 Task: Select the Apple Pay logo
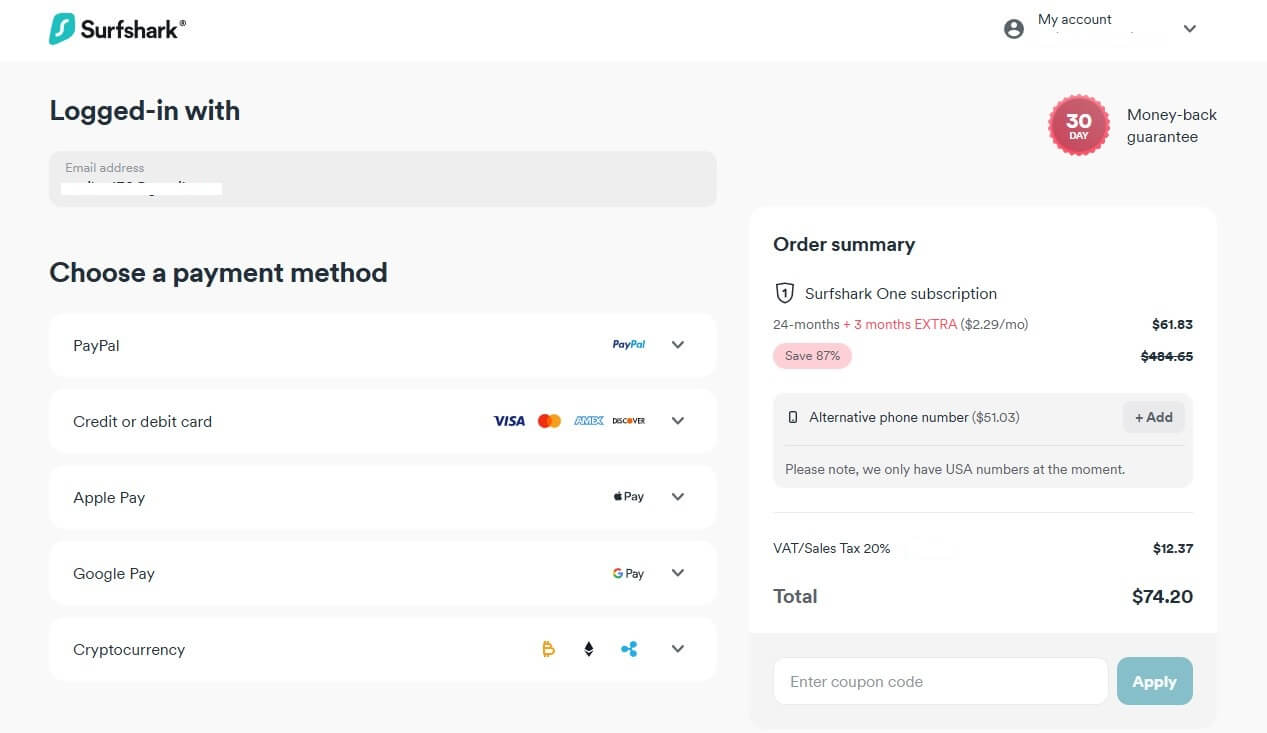click(x=628, y=496)
